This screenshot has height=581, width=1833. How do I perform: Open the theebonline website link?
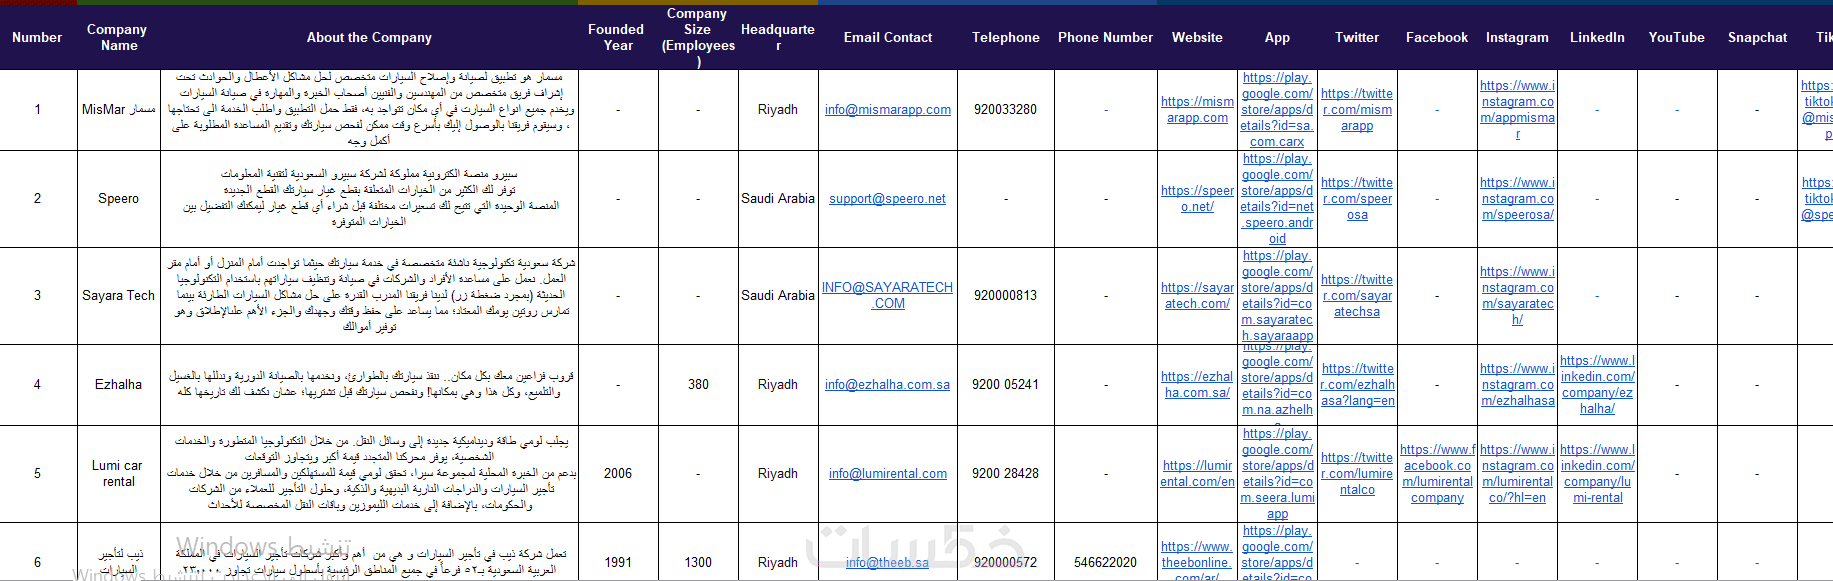[x=1197, y=562]
